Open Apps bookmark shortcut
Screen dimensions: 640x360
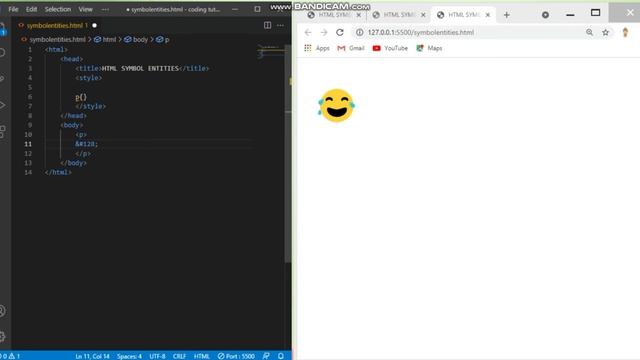point(317,48)
